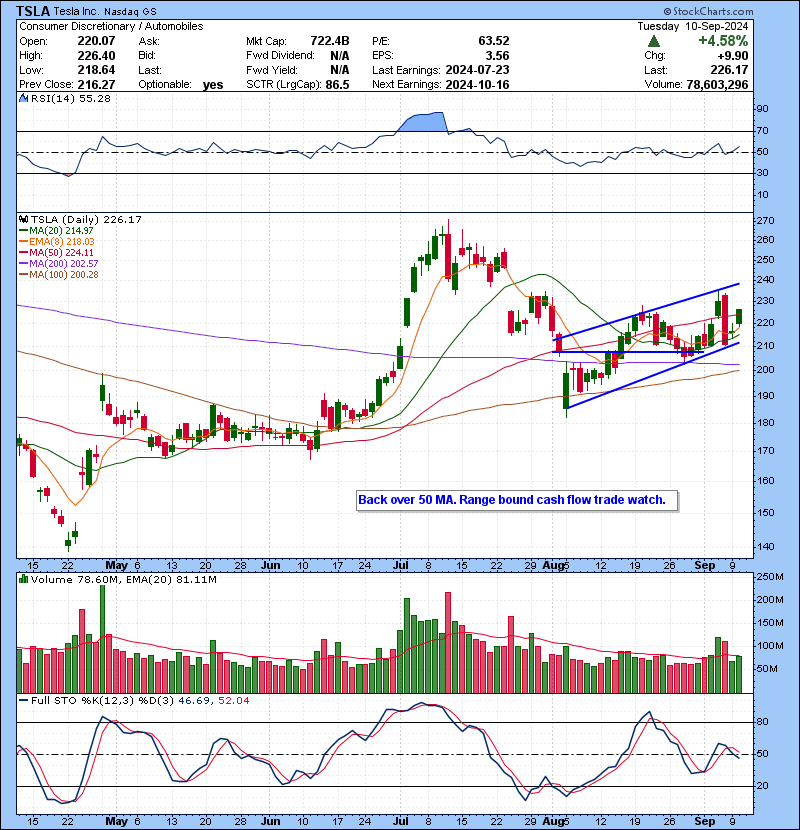Click Volume 78.60M, EMA(20) 81.11M label
Viewport: 800px width, 830px height.
[123, 580]
